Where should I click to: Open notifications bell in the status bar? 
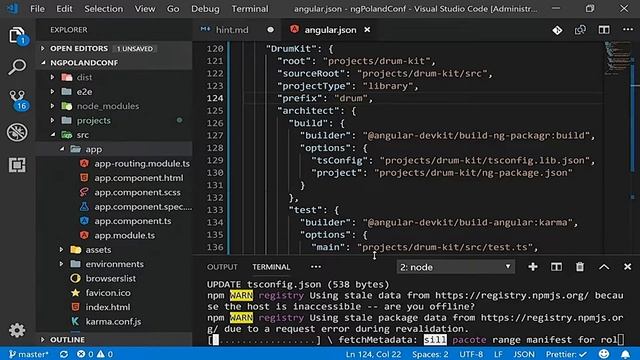coord(625,354)
